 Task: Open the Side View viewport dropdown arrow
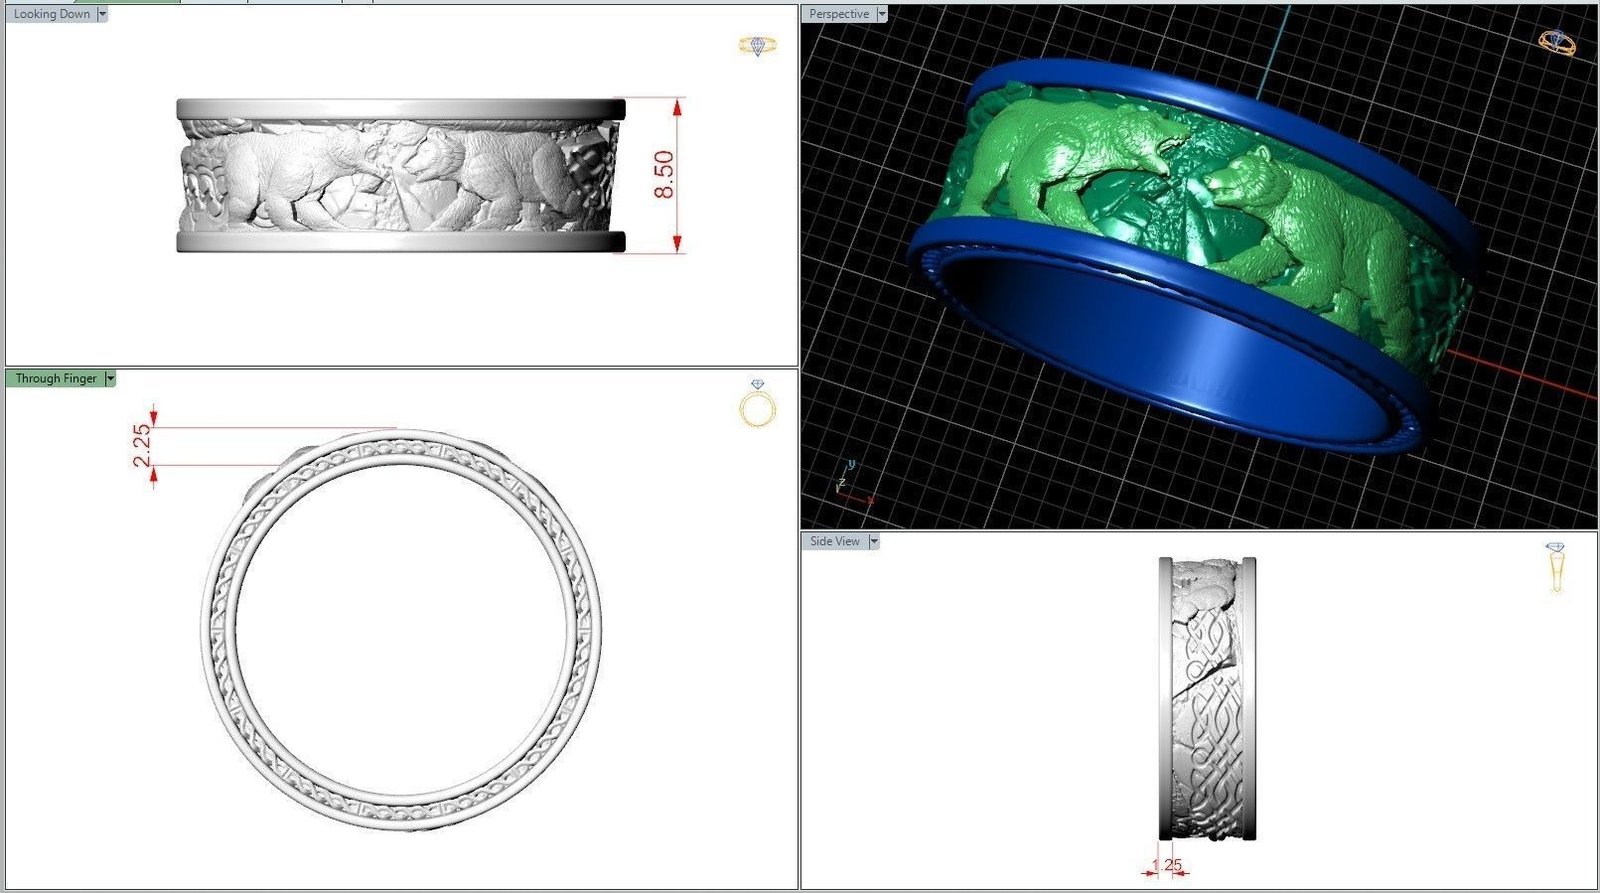pos(873,541)
